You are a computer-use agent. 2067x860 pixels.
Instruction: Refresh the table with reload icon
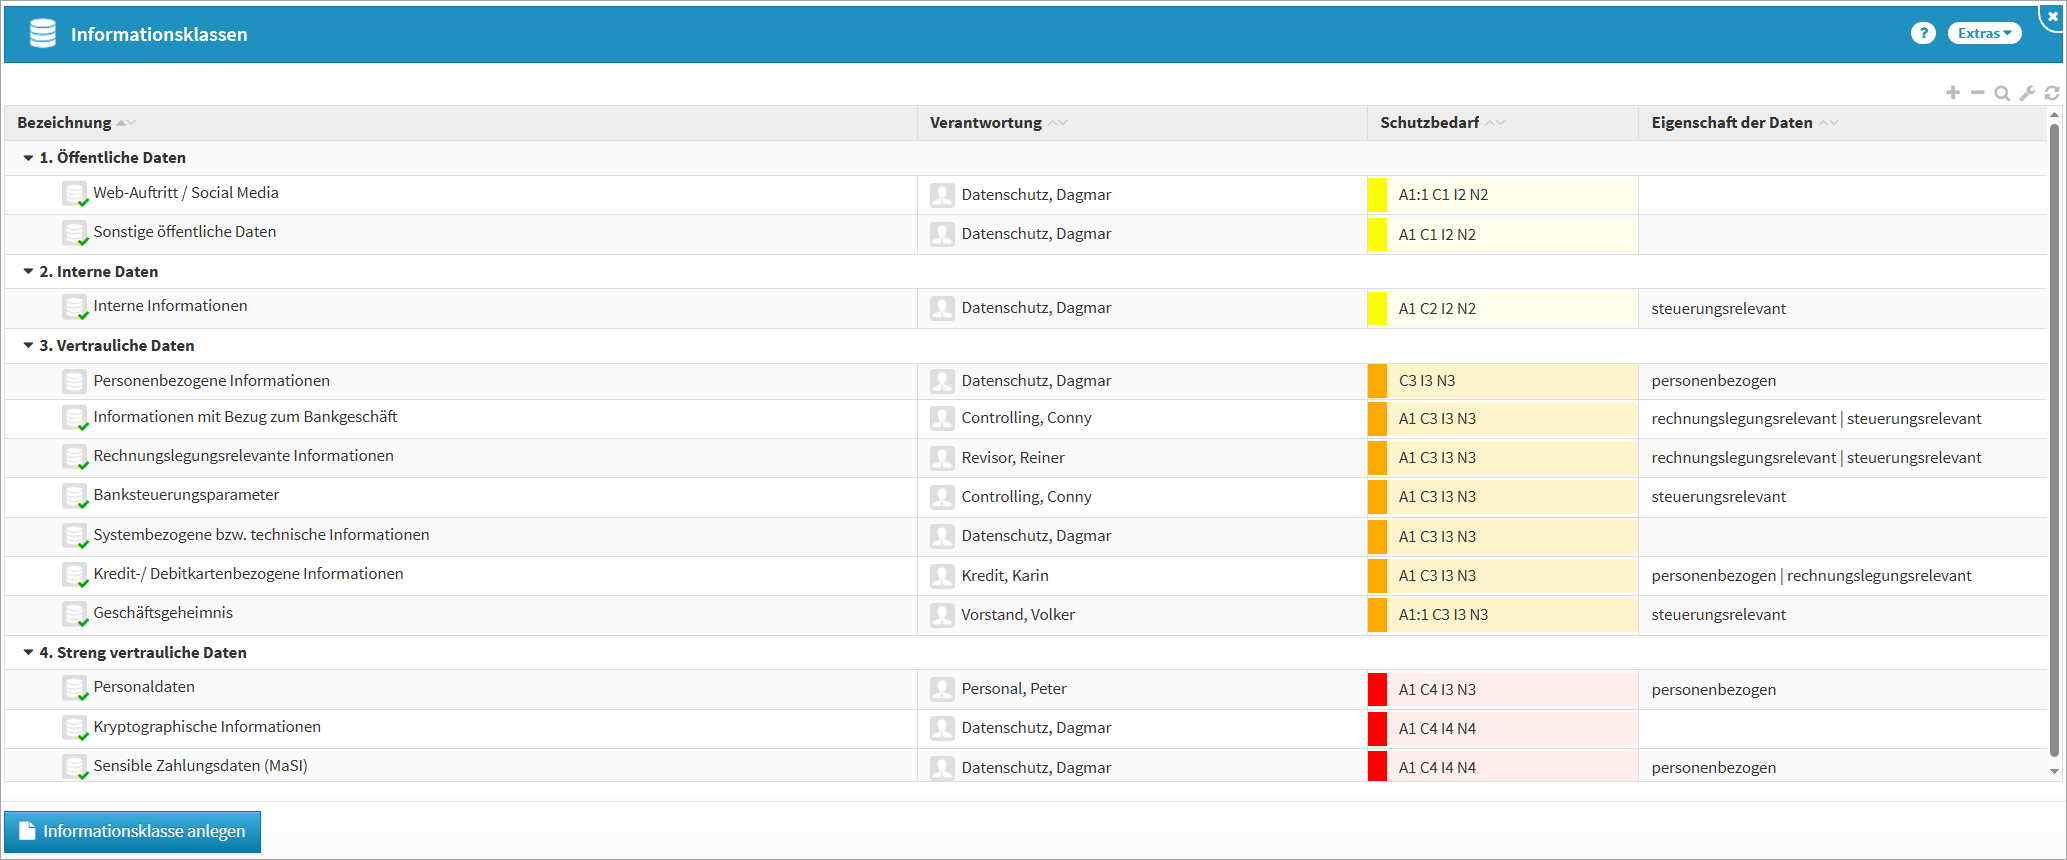pos(2052,93)
